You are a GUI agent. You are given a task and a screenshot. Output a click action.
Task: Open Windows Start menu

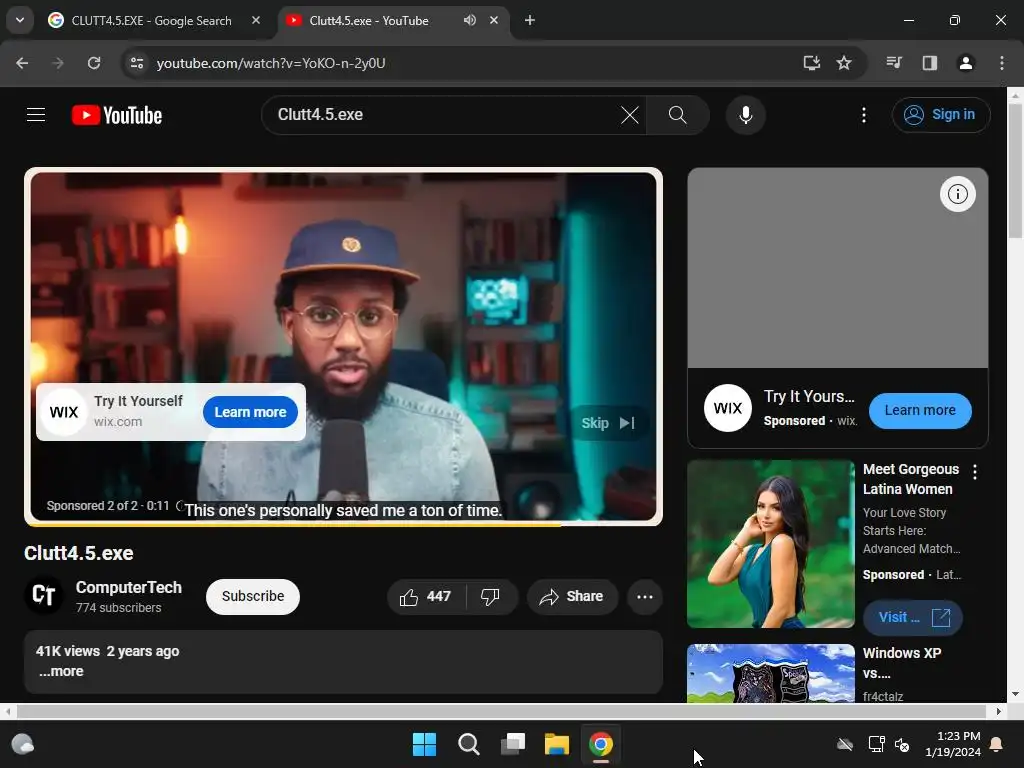(424, 744)
